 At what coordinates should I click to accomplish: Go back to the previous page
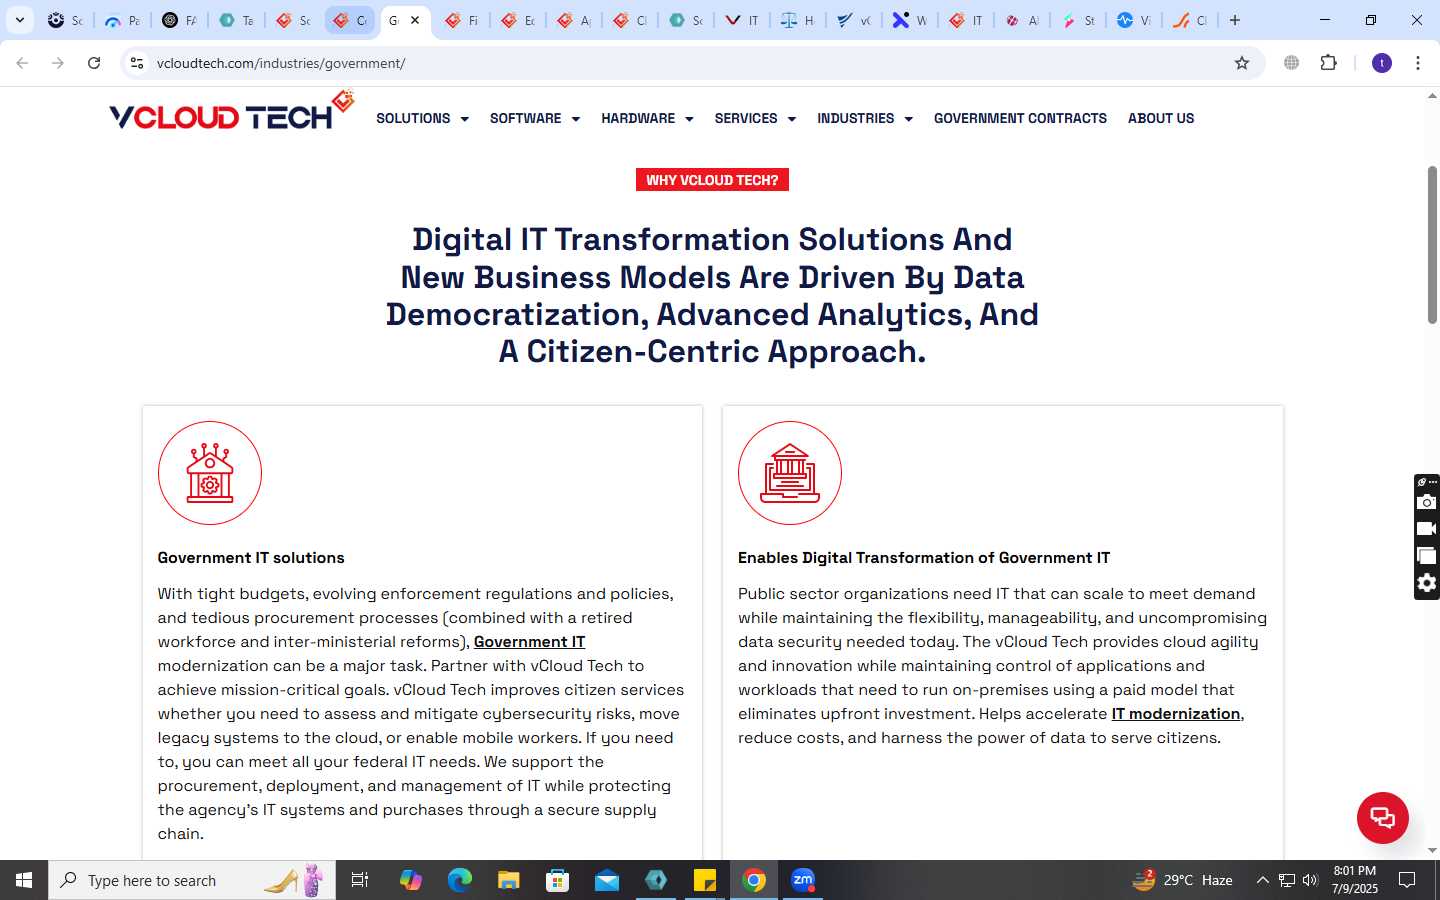(22, 63)
